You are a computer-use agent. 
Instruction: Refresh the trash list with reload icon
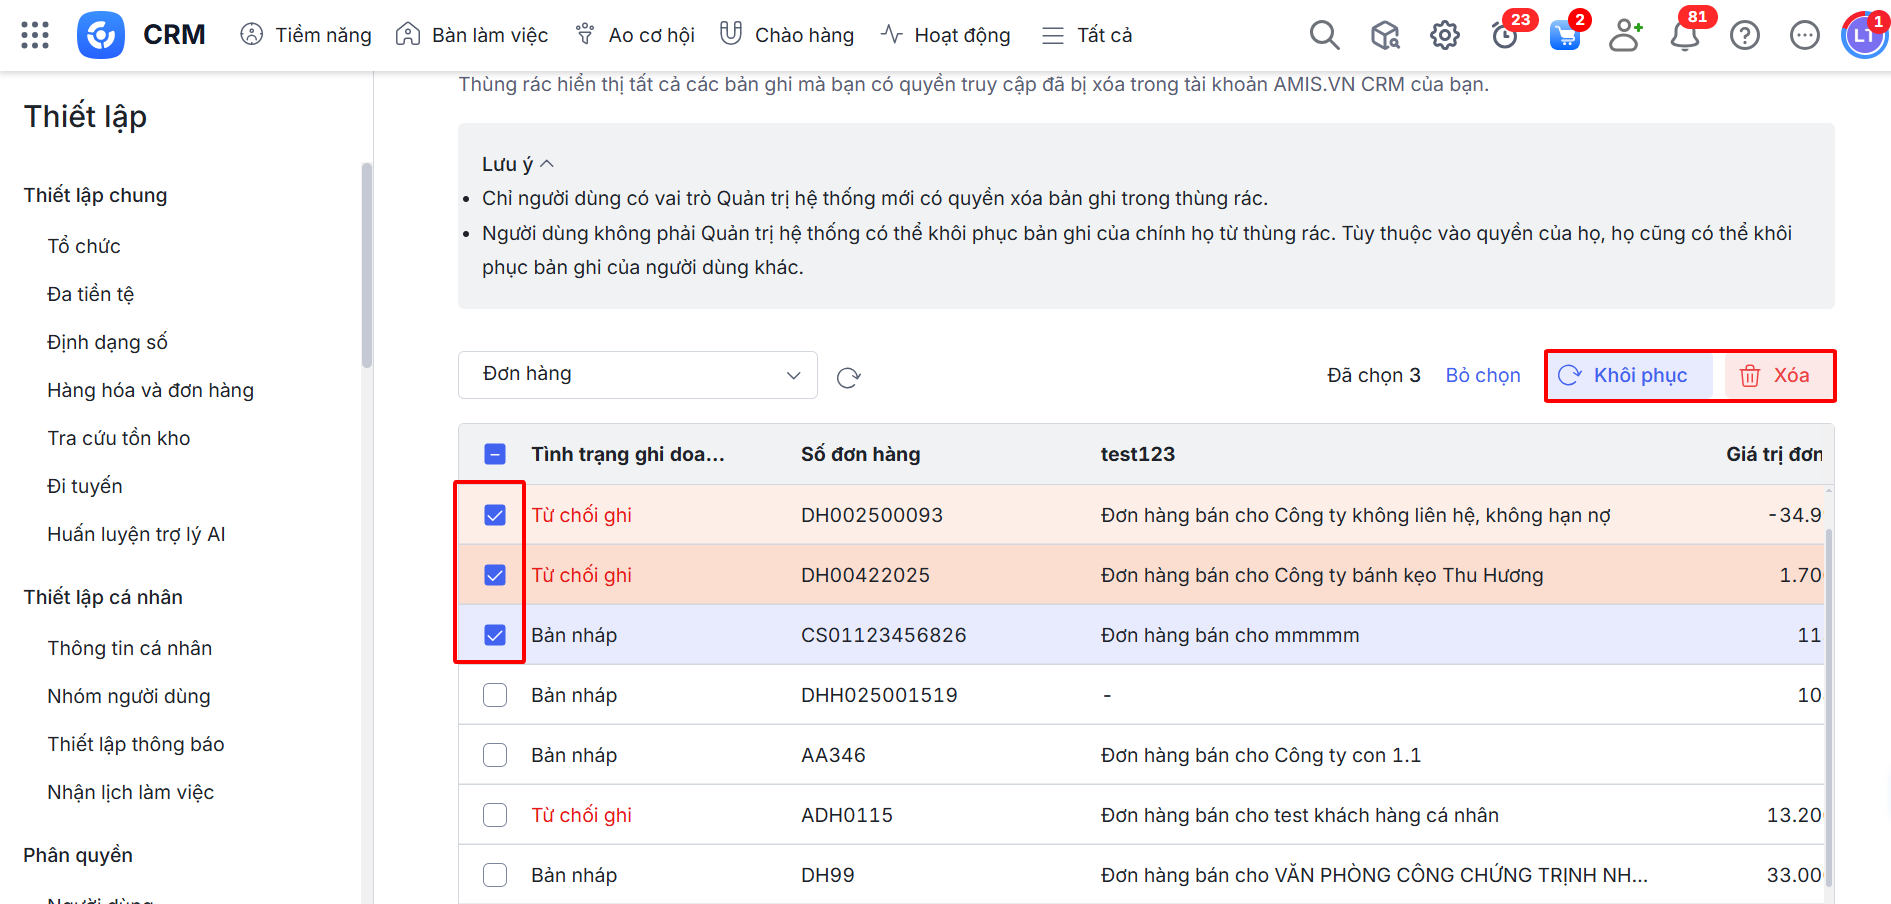pos(848,377)
